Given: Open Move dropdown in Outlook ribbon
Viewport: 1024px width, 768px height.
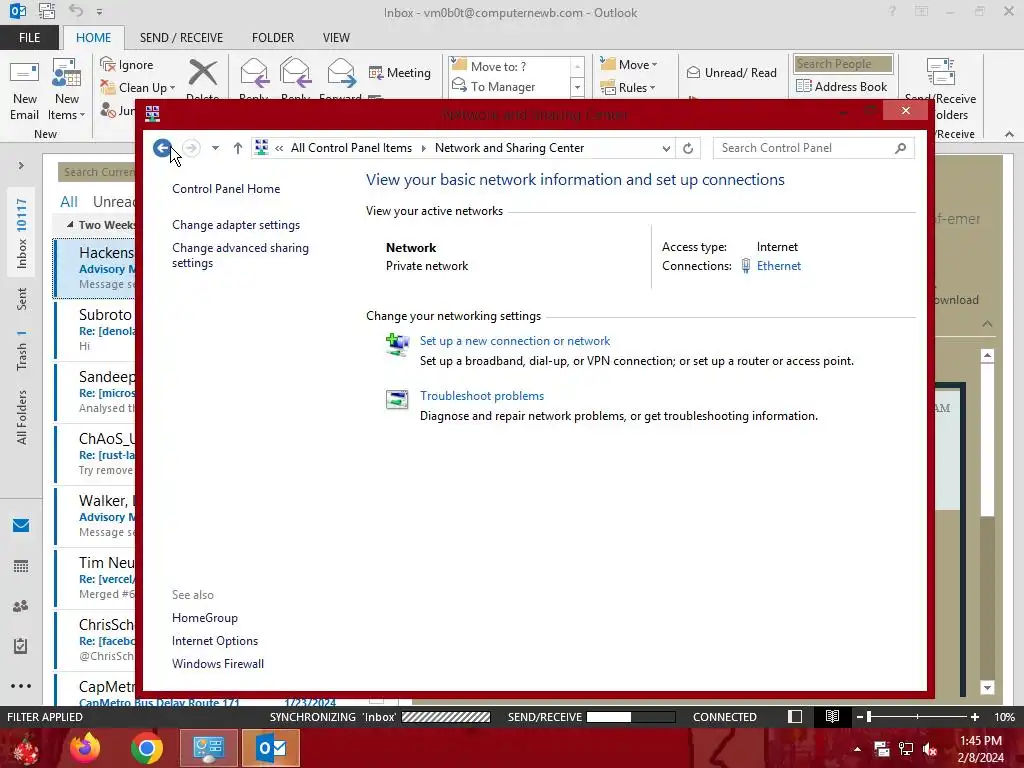Looking at the screenshot, I should click(x=628, y=65).
